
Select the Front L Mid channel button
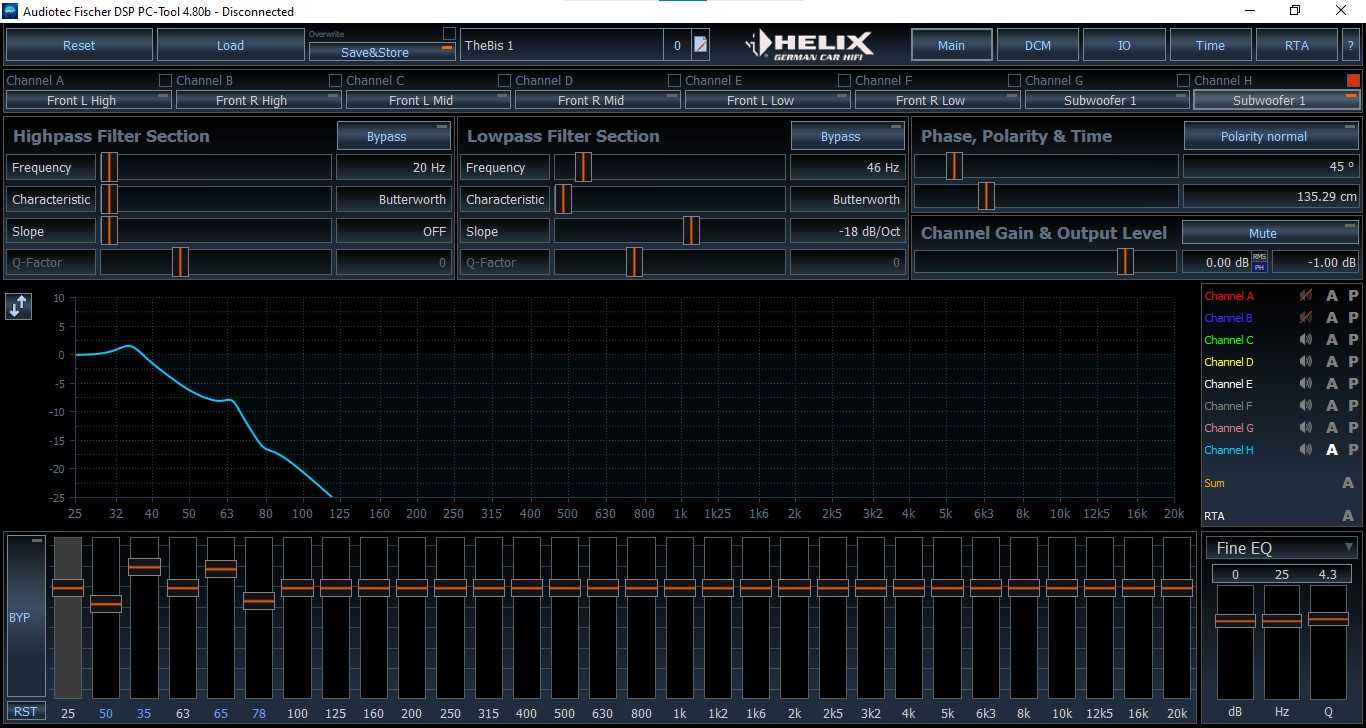click(429, 100)
